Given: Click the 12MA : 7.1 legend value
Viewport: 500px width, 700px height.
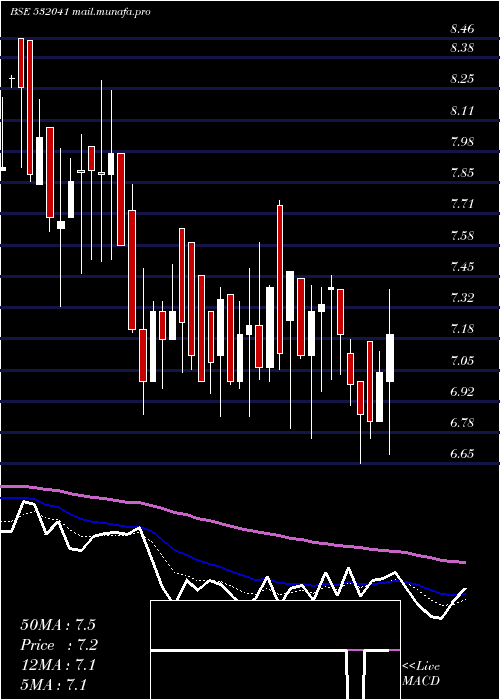Looking at the screenshot, I should tap(58, 665).
